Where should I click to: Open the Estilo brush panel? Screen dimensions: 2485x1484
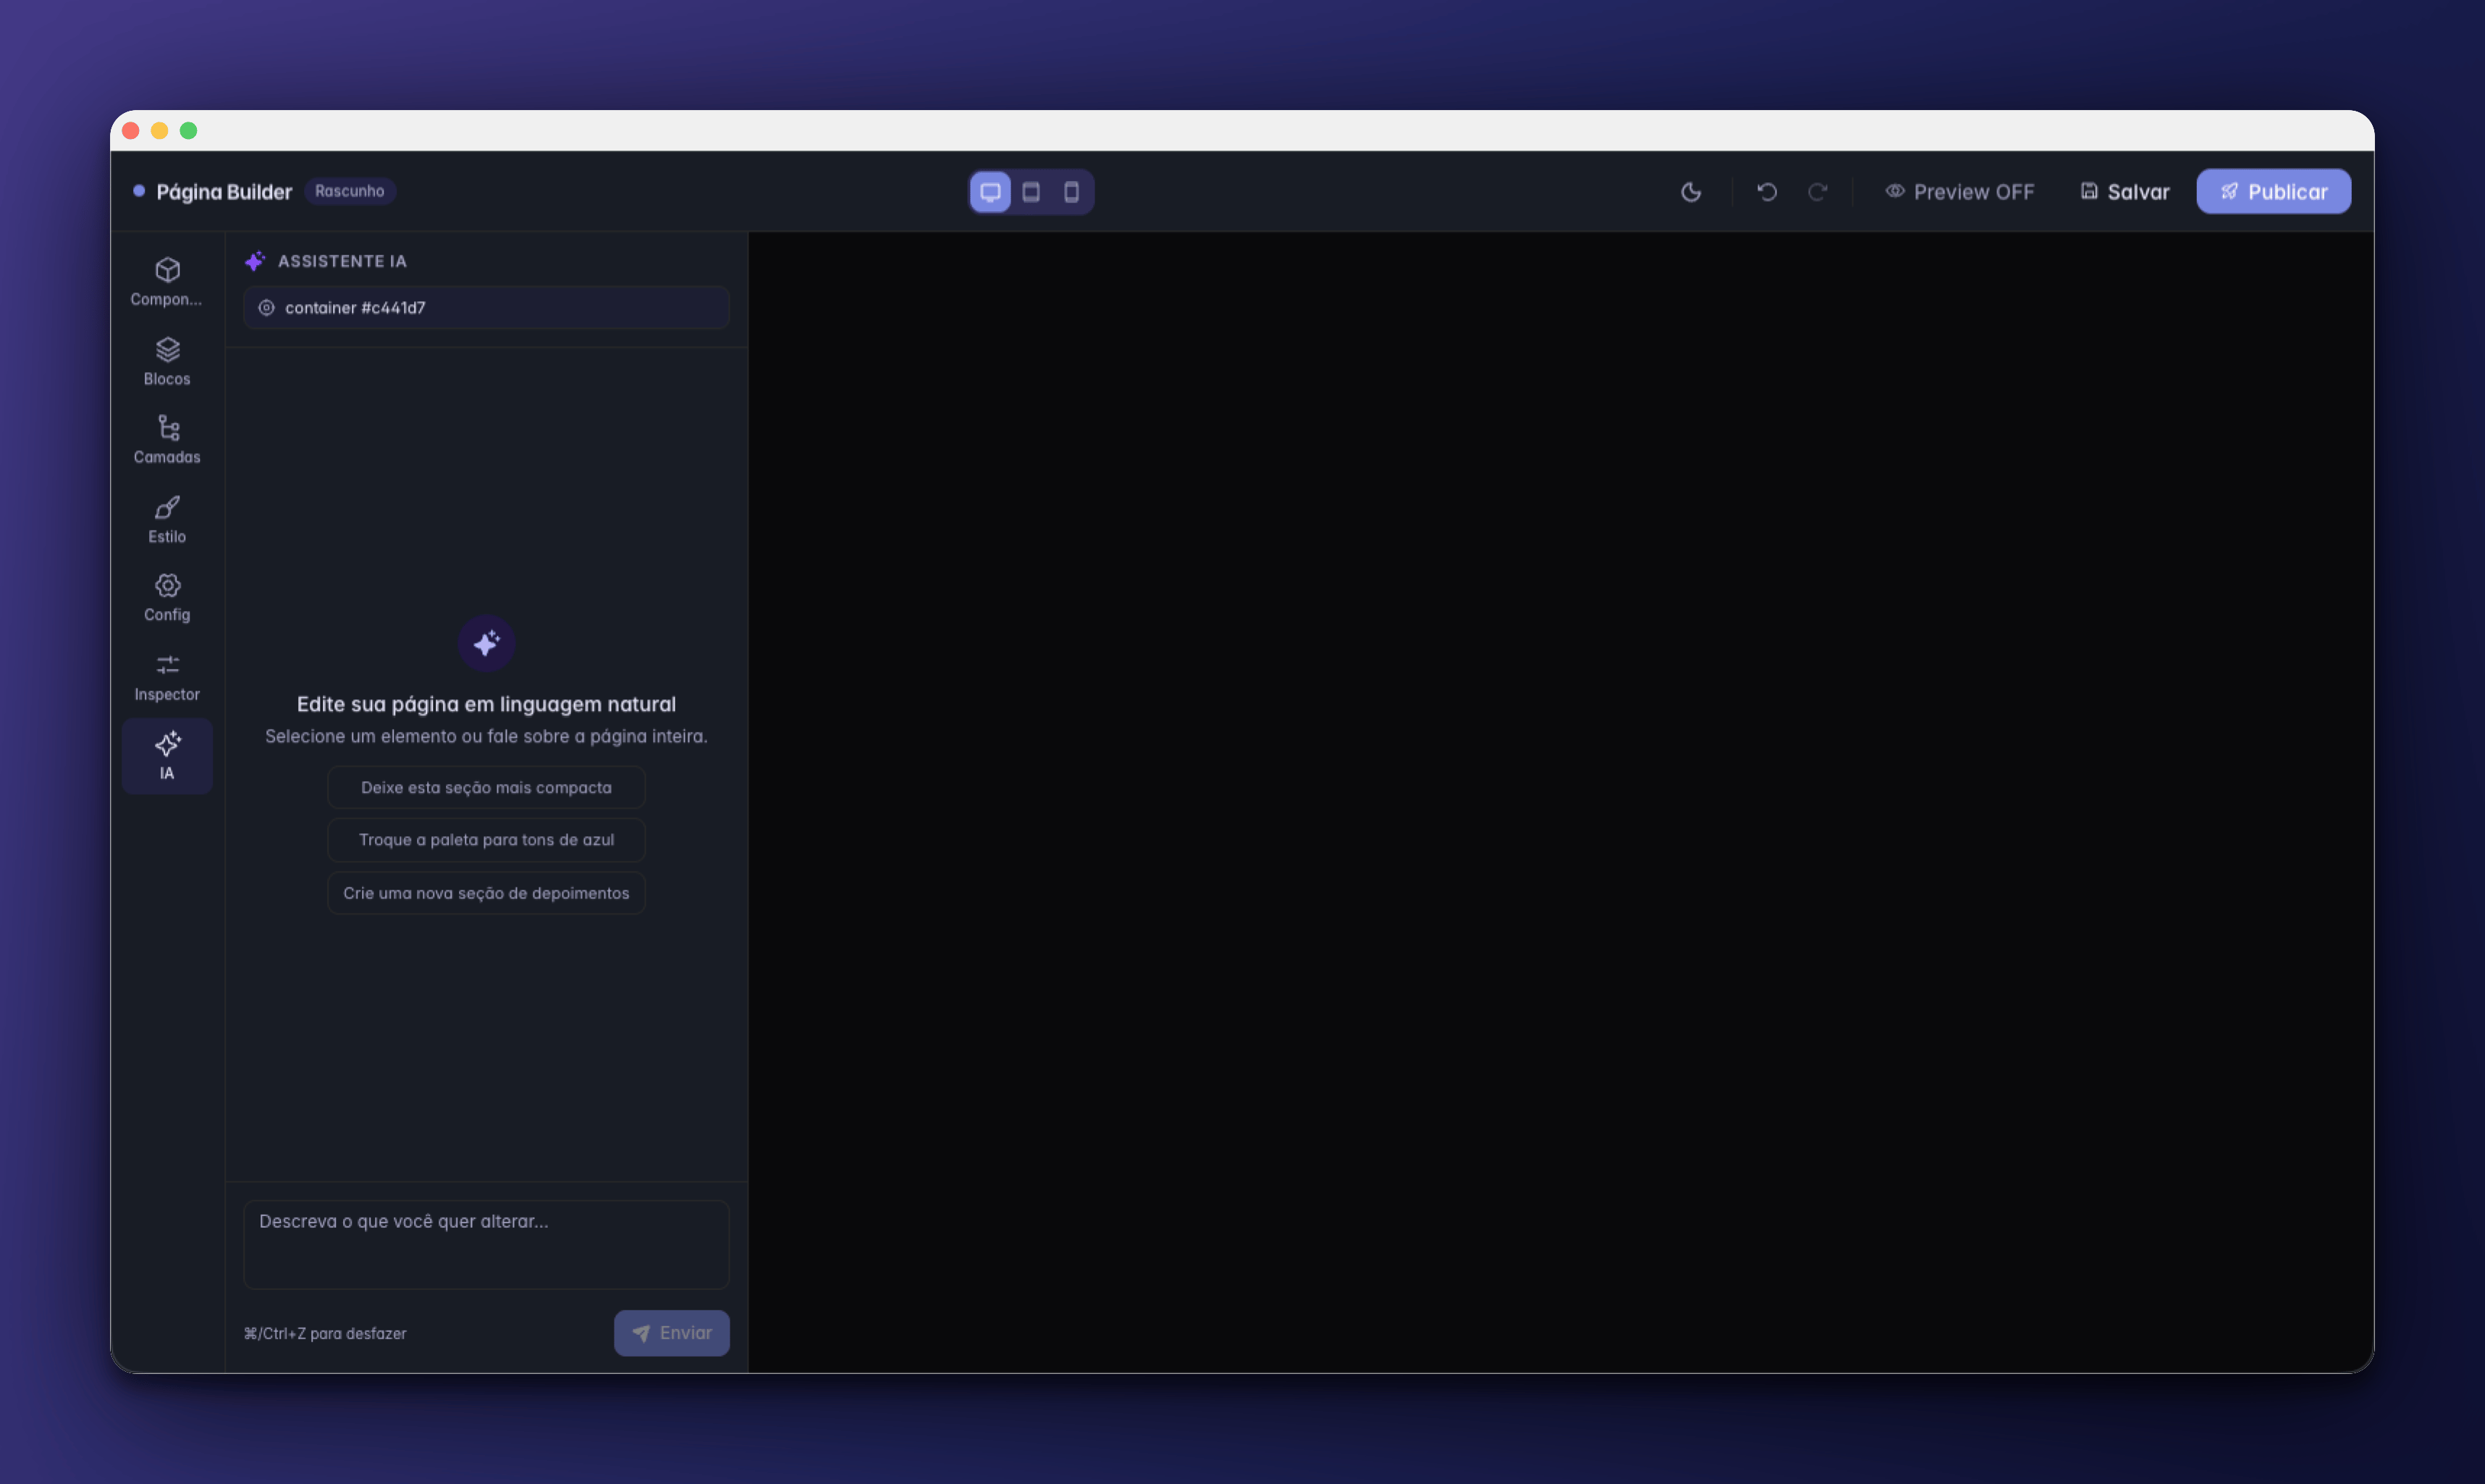click(167, 519)
